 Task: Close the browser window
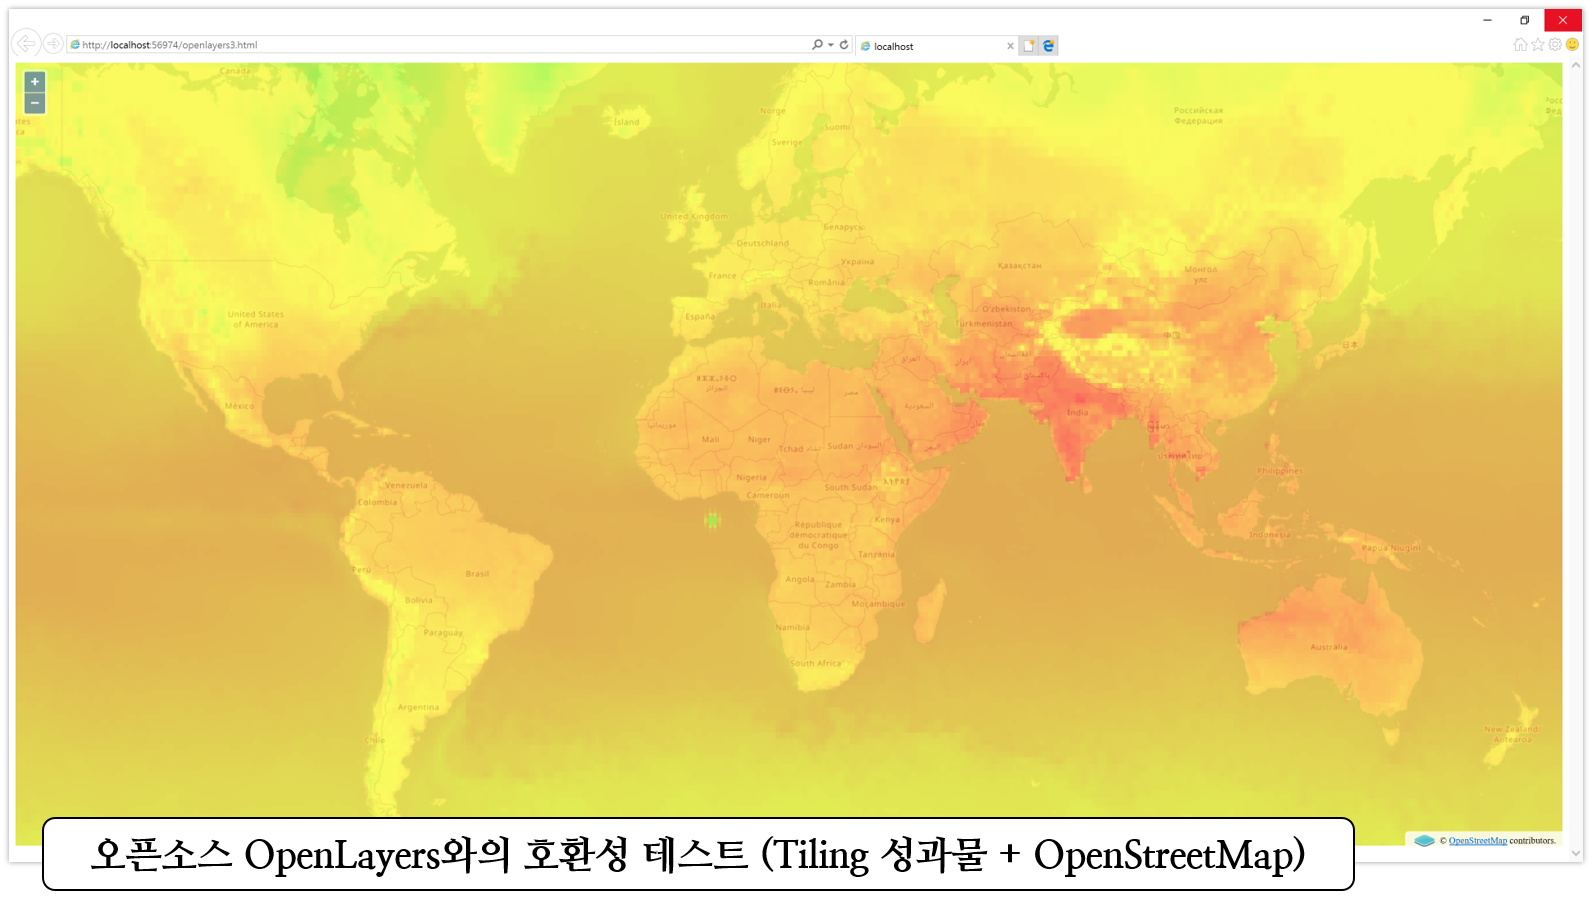click(1563, 20)
